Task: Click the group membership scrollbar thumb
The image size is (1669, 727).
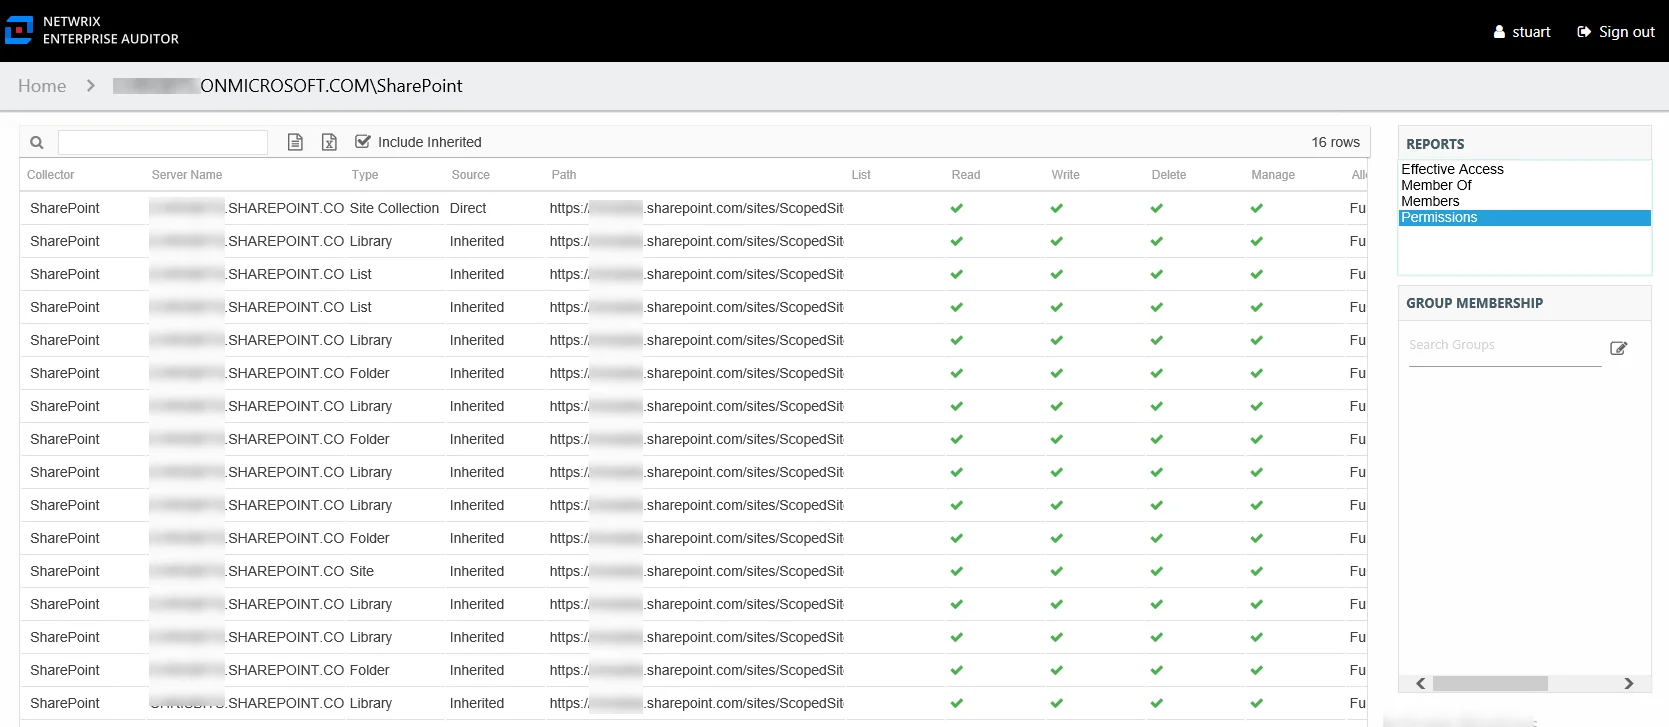Action: click(1490, 683)
